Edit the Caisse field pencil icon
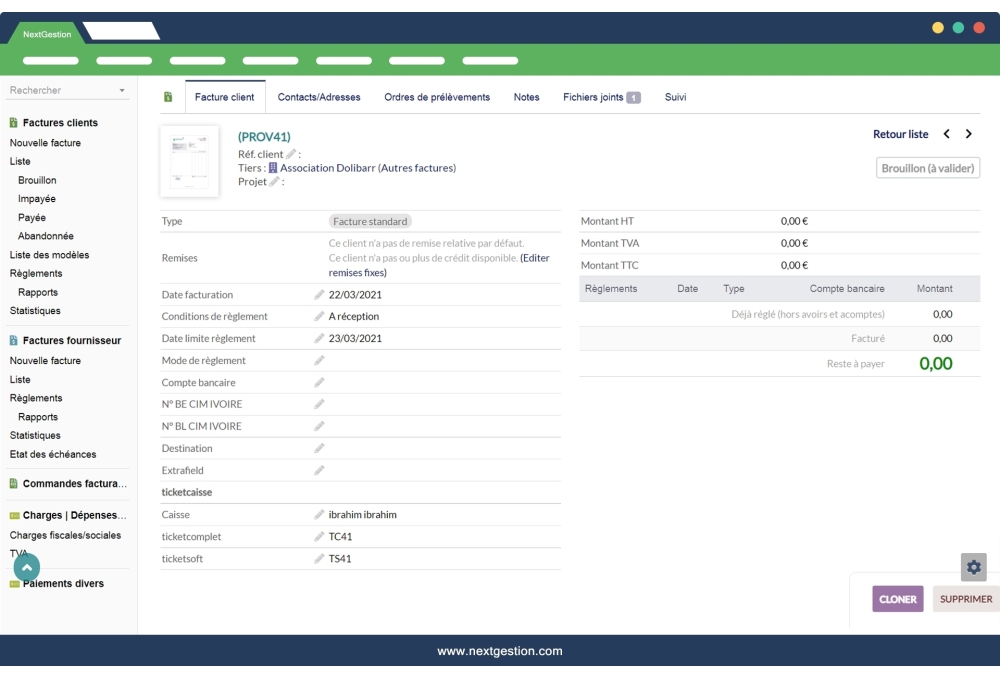 [320, 515]
